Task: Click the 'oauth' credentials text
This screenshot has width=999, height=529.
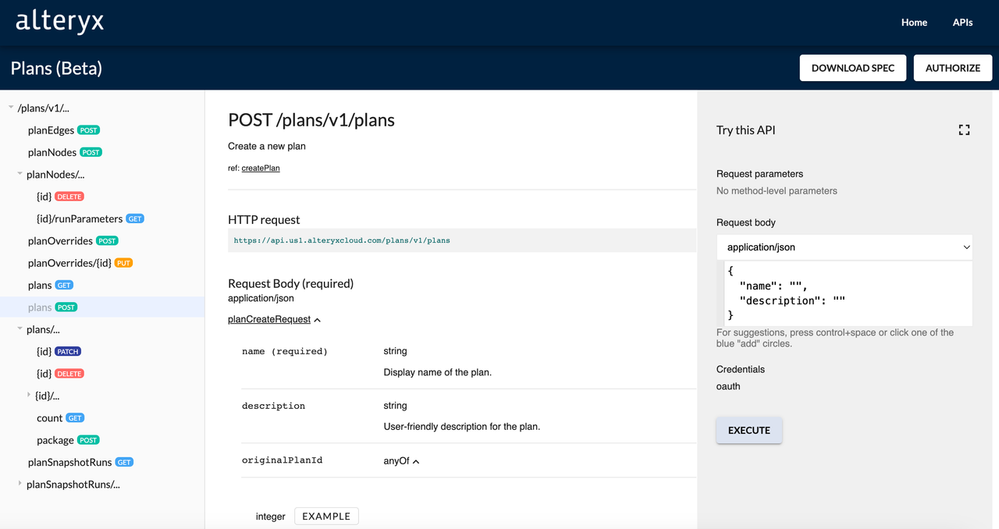Action: pos(728,386)
